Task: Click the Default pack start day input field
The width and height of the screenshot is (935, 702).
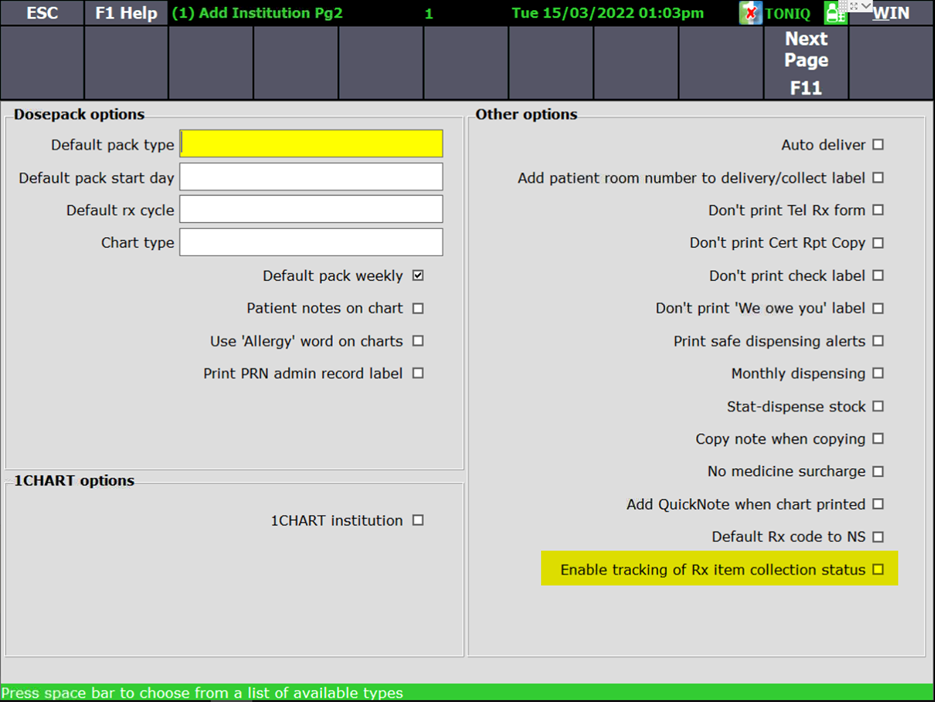Action: click(310, 176)
